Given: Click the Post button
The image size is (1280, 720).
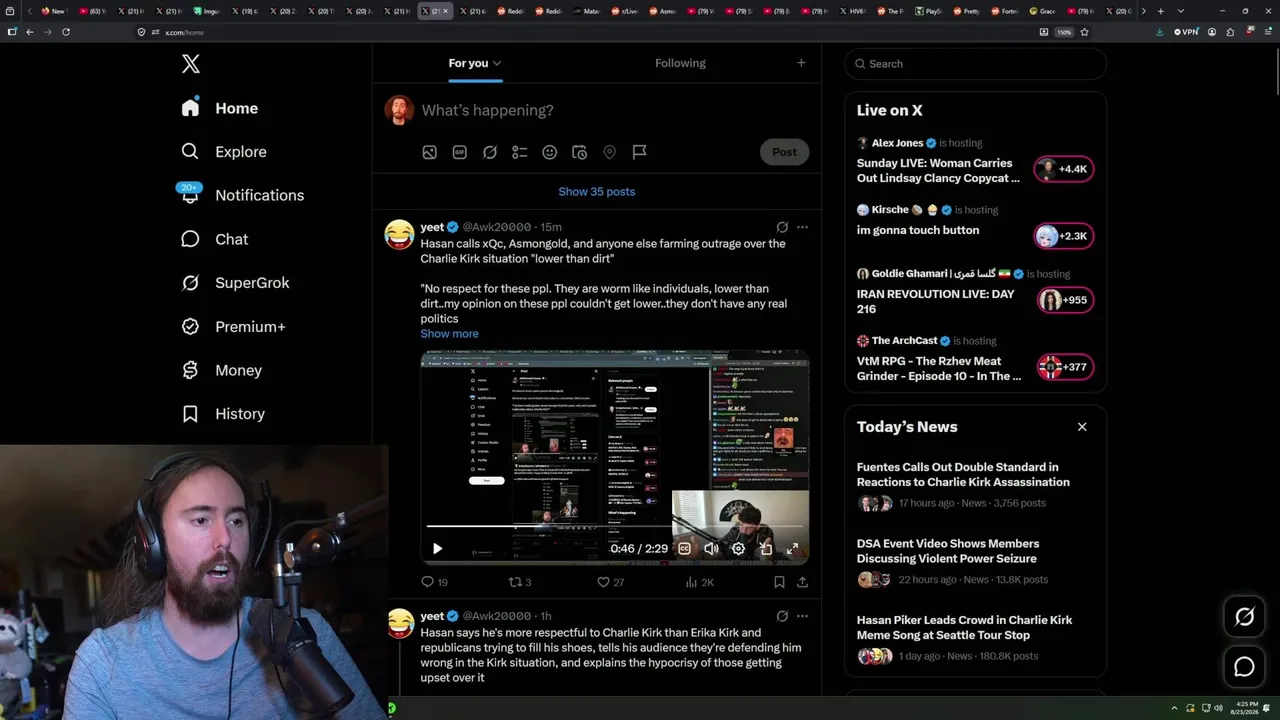Looking at the screenshot, I should pyautogui.click(x=784, y=152).
